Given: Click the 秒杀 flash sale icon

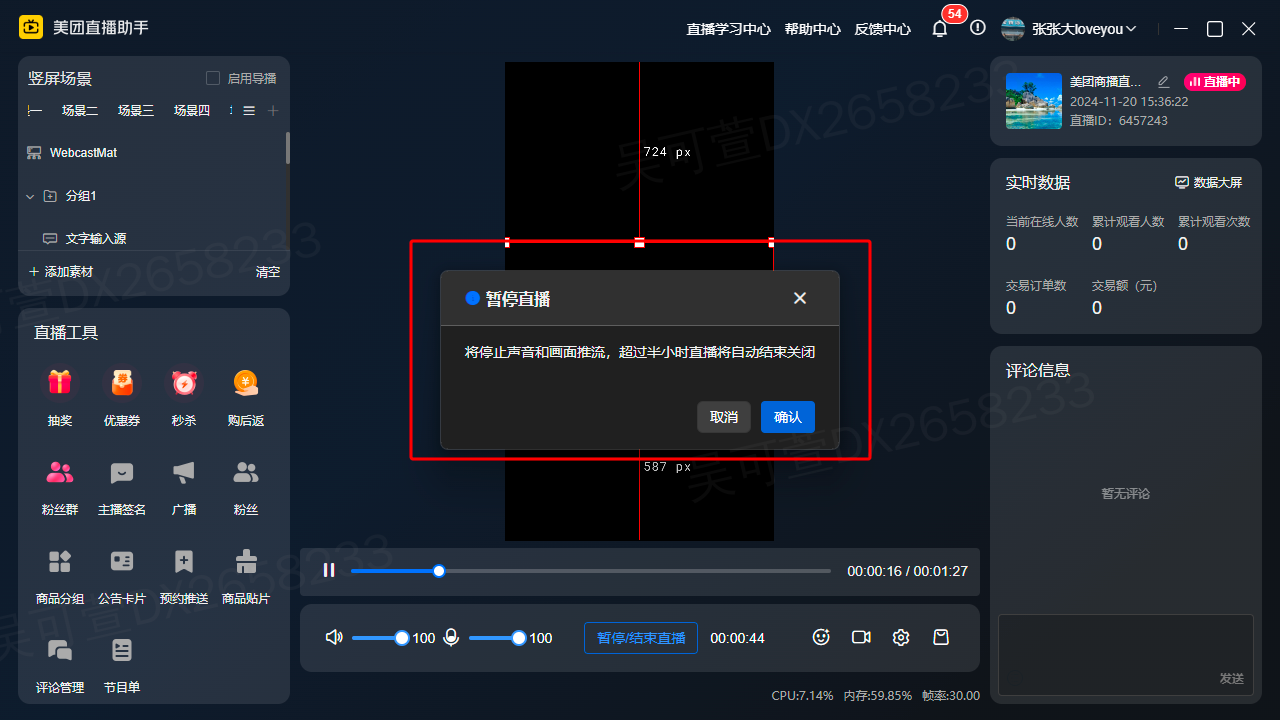Looking at the screenshot, I should (x=184, y=383).
